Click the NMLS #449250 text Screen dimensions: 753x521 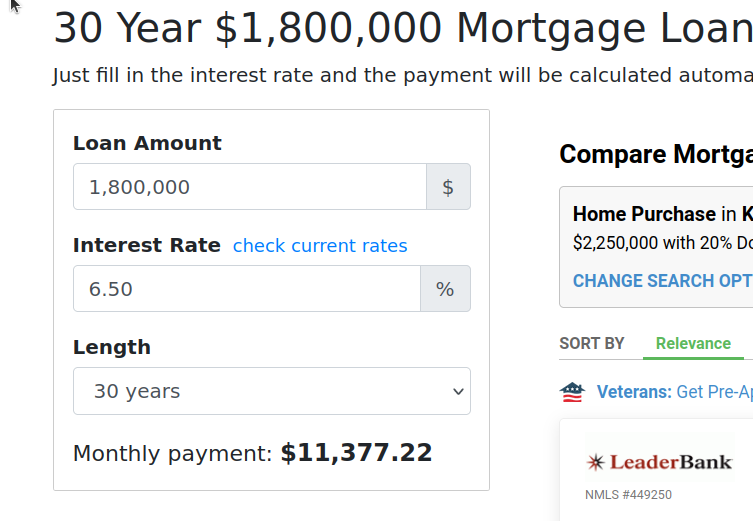coord(628,495)
